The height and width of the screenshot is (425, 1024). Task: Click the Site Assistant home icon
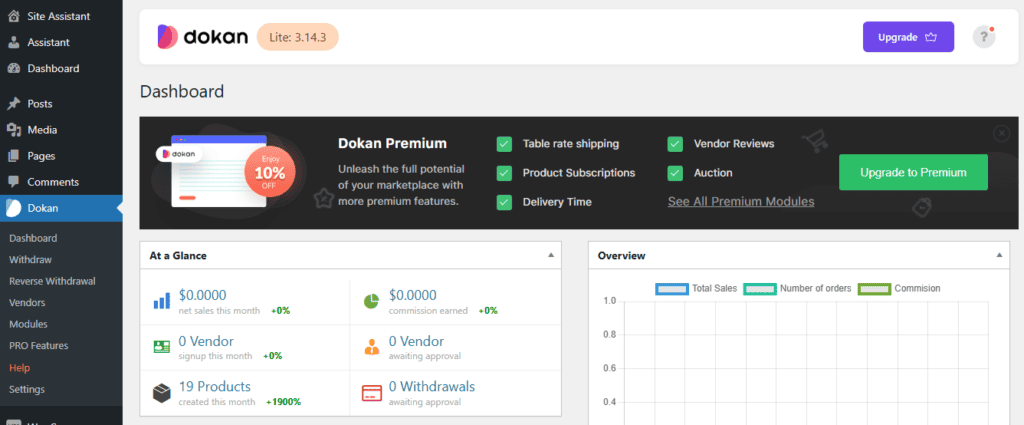13,16
